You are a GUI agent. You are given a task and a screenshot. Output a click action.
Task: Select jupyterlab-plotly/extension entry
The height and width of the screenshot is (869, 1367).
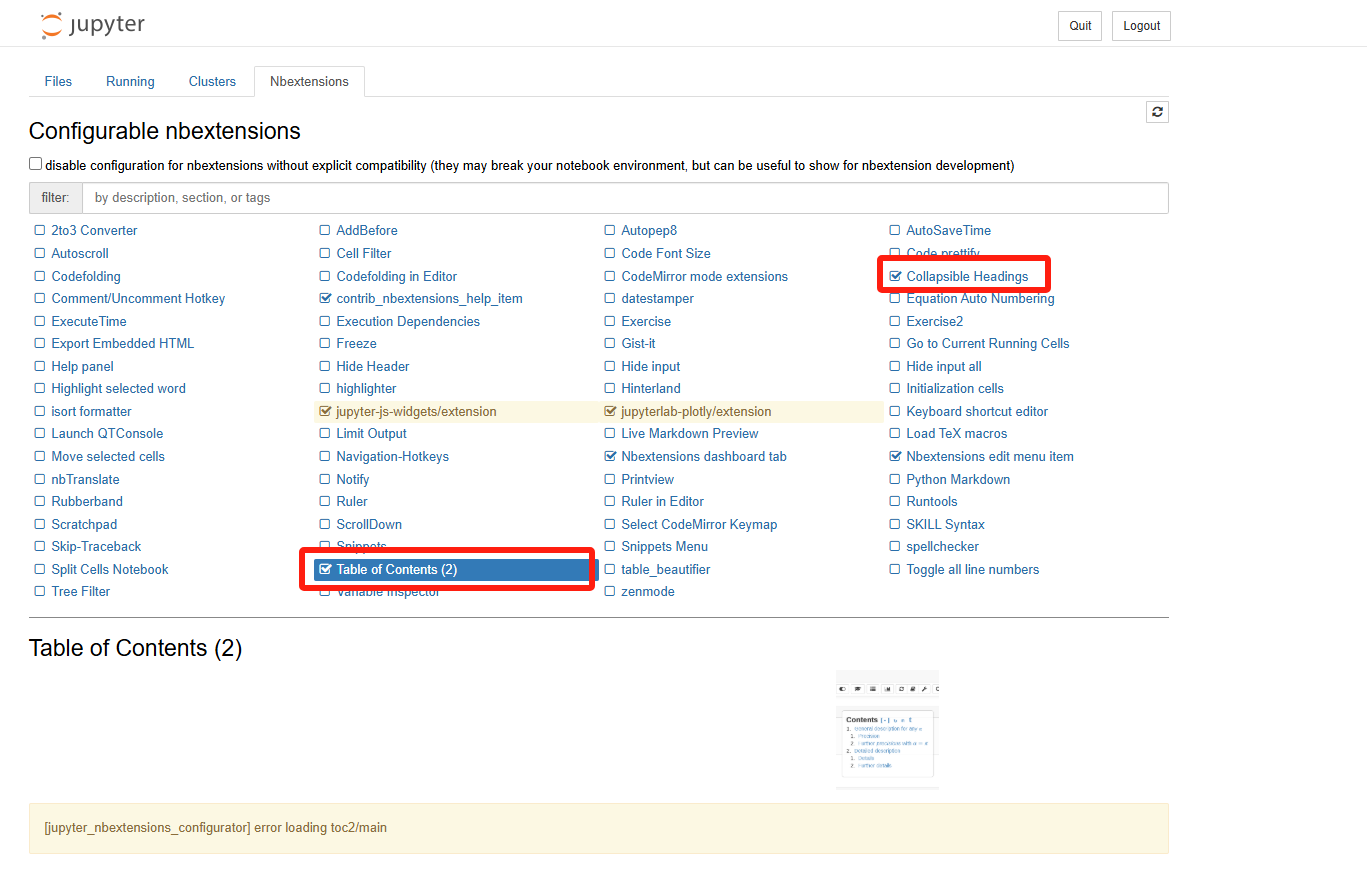pos(696,412)
